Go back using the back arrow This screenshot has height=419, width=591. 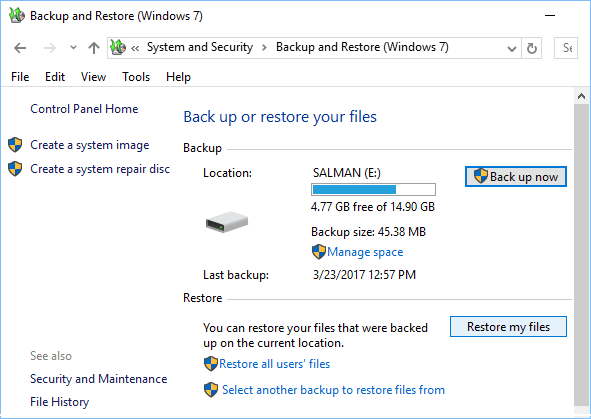(x=20, y=48)
